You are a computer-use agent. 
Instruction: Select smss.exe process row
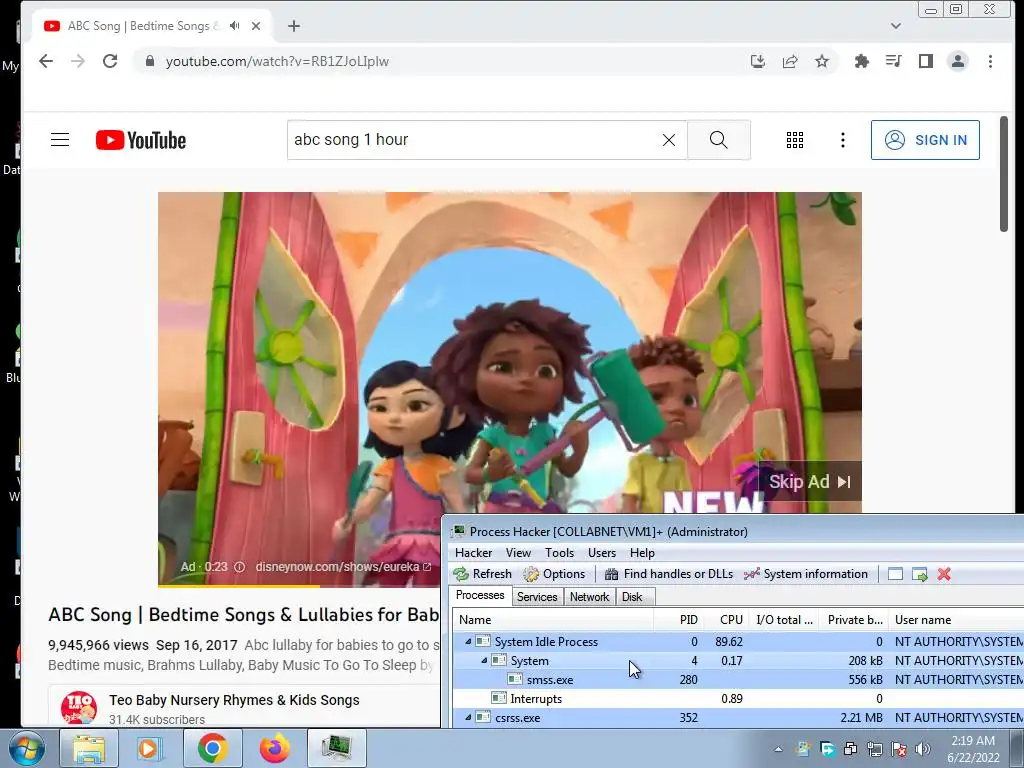738,680
